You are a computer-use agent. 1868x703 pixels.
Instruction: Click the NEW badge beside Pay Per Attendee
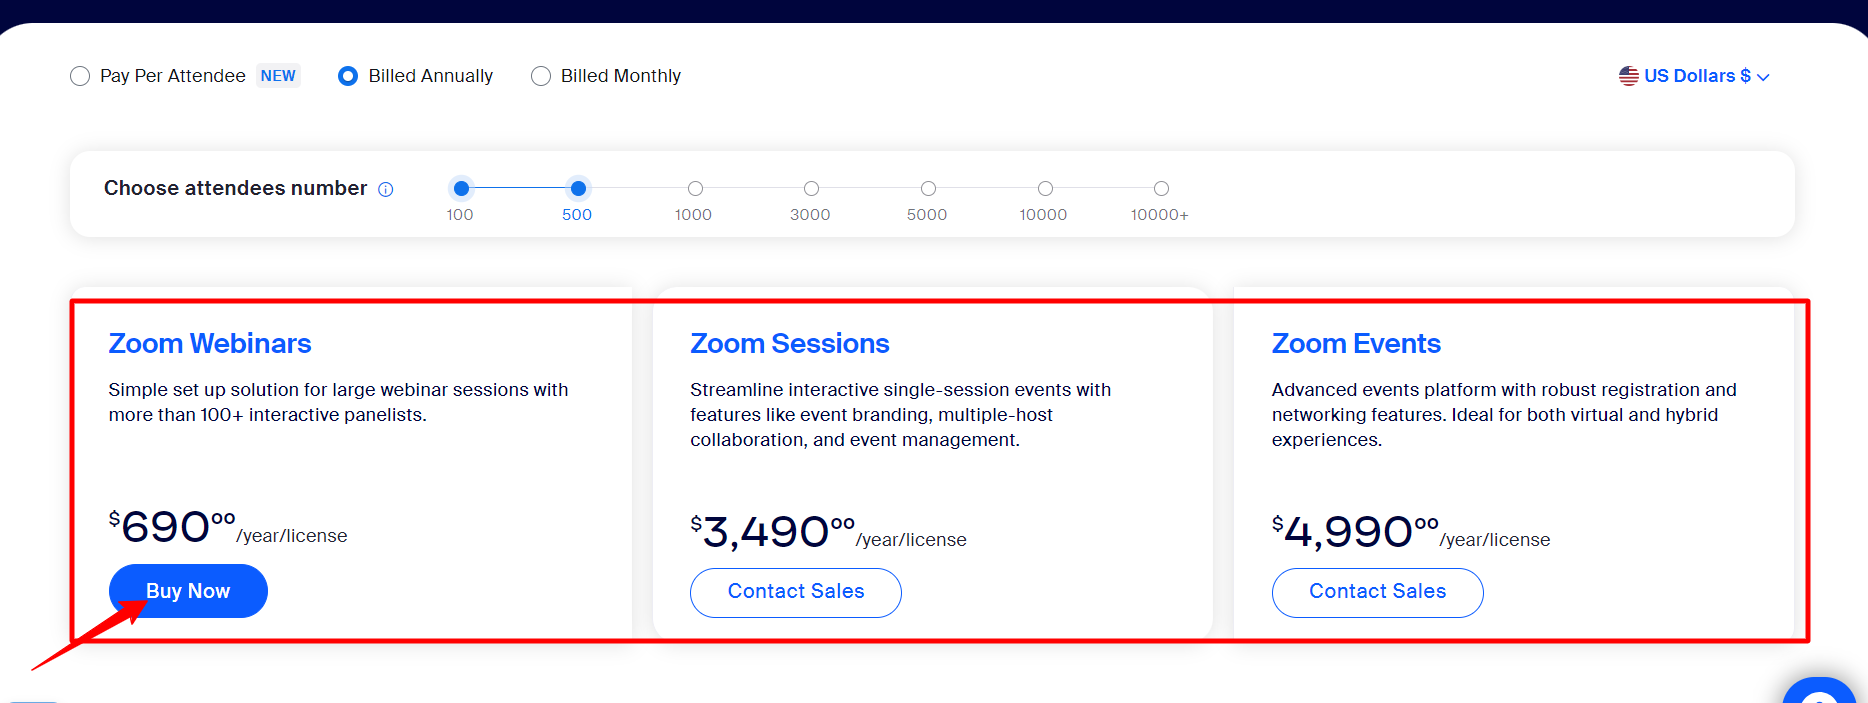(278, 76)
